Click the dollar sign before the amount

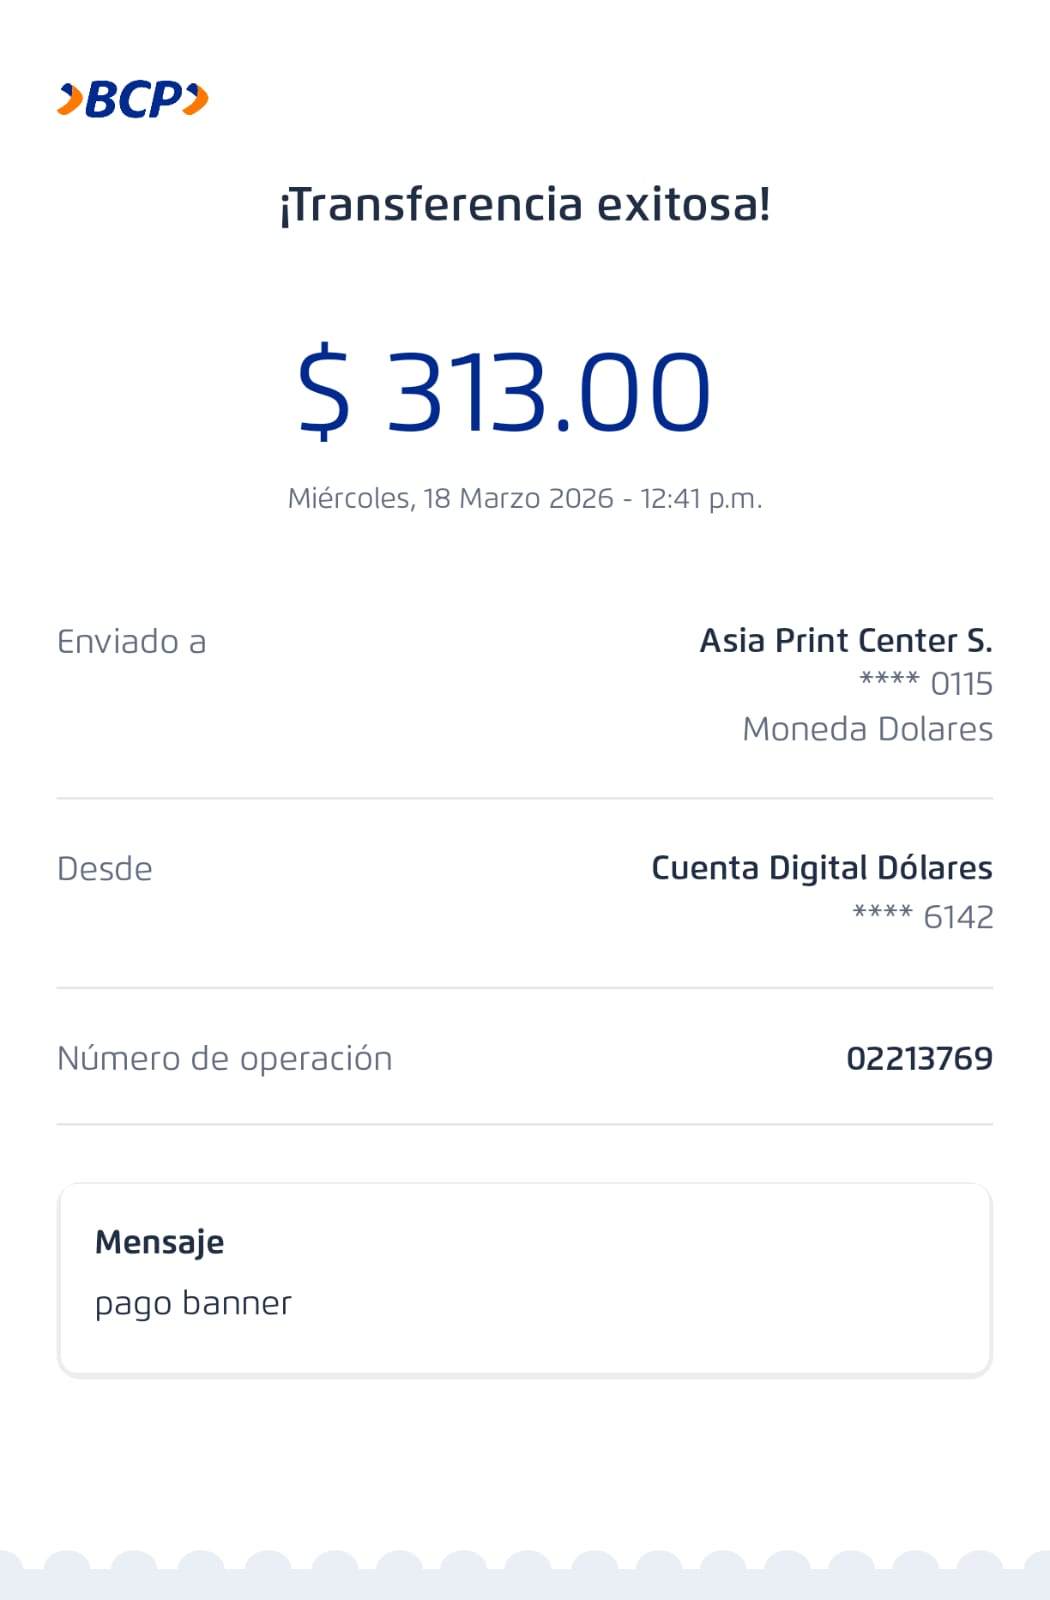pyautogui.click(x=324, y=391)
